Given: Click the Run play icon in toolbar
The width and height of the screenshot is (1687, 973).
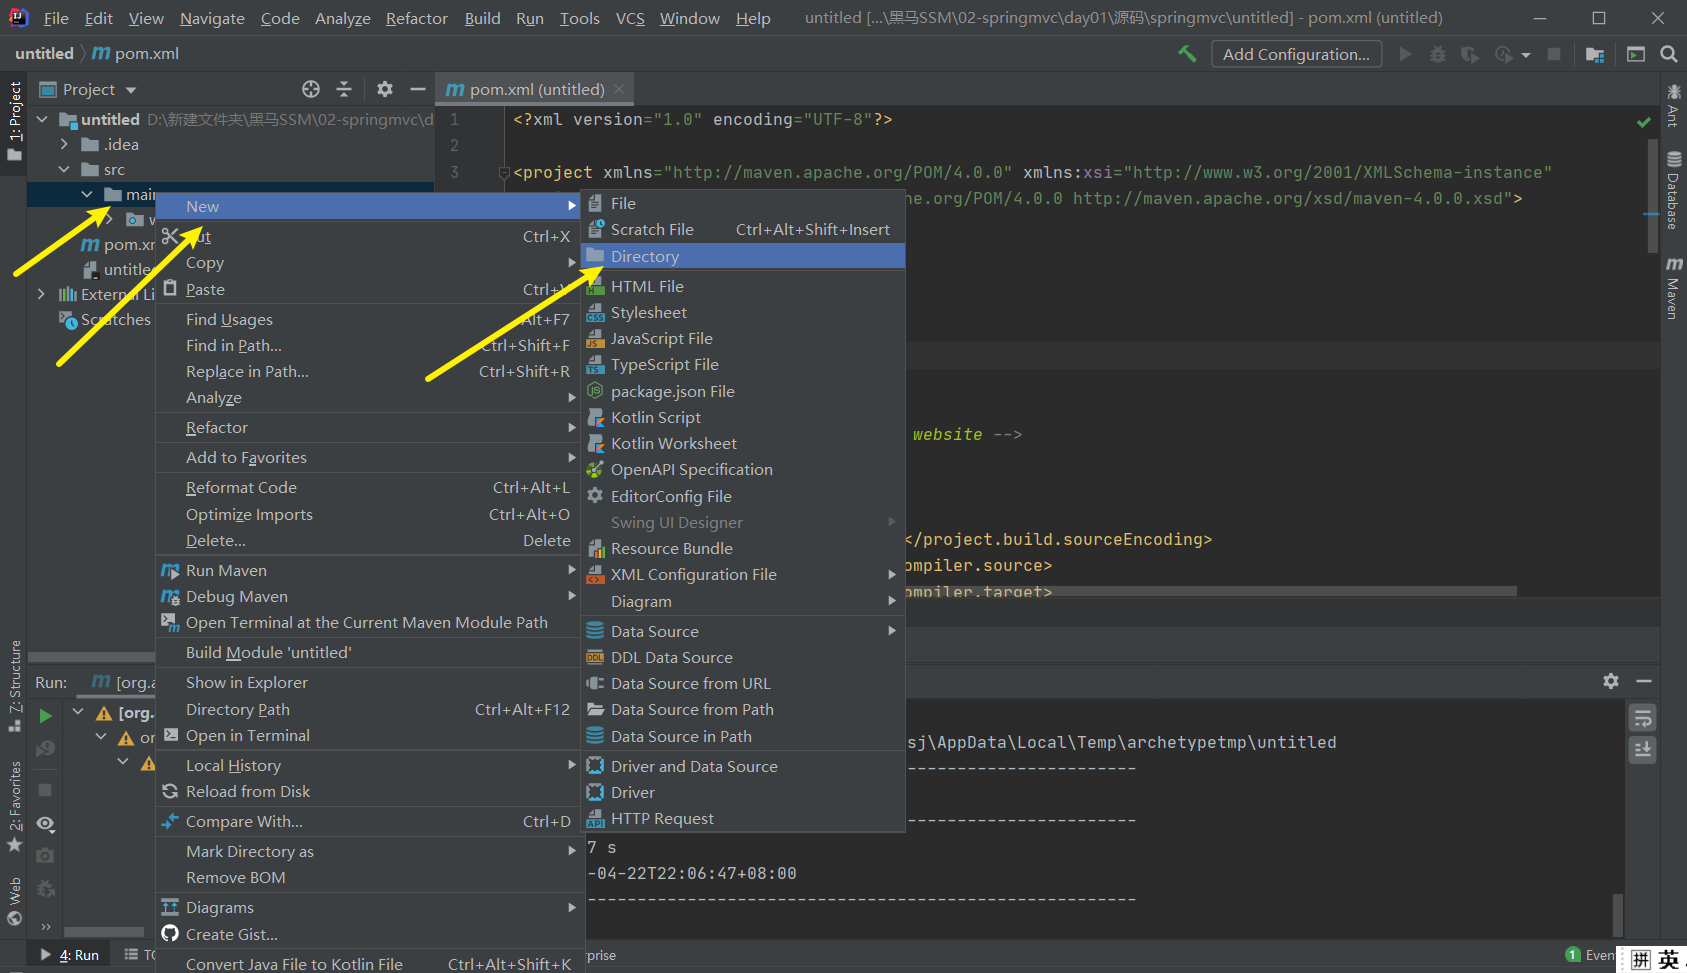Looking at the screenshot, I should tap(1405, 54).
